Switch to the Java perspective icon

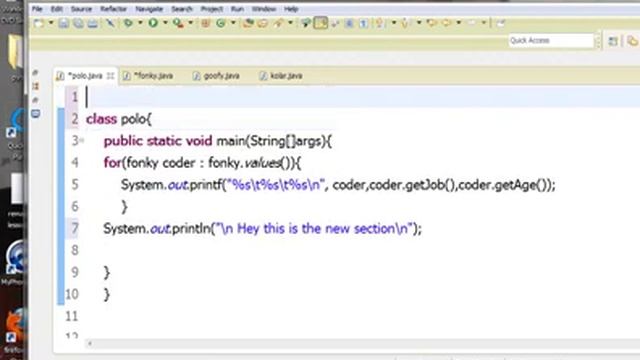[632, 41]
